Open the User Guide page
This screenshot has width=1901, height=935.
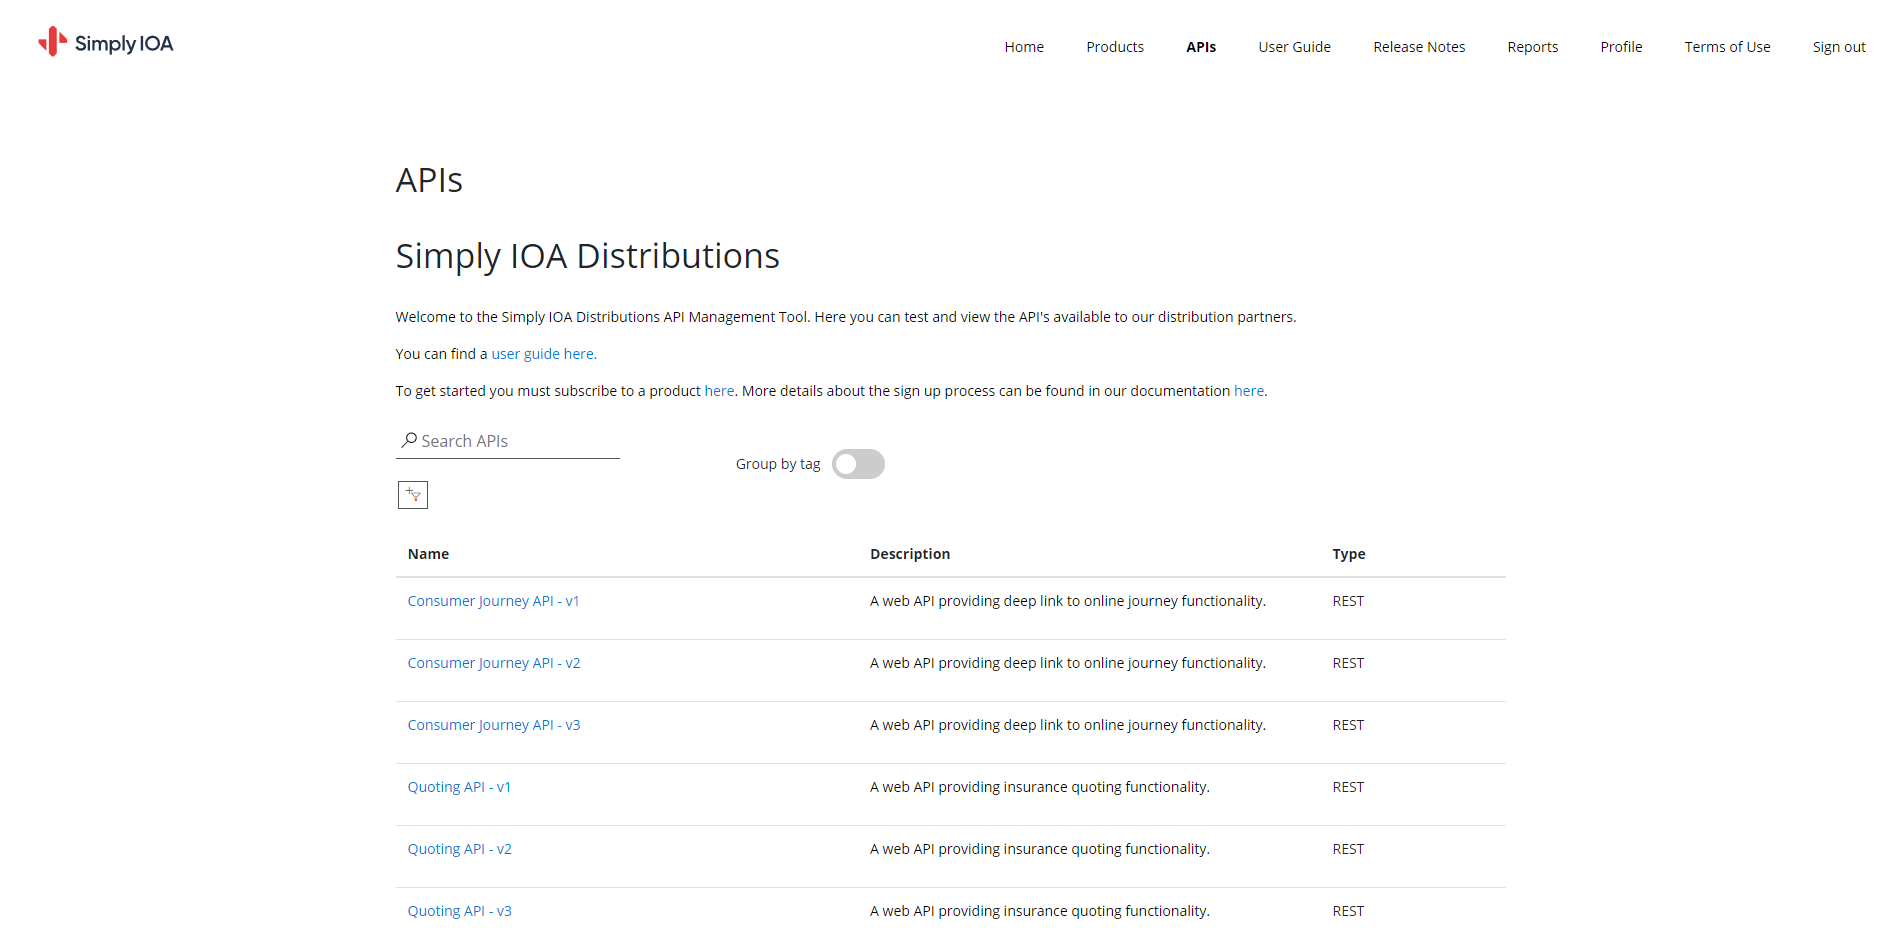tap(1294, 47)
